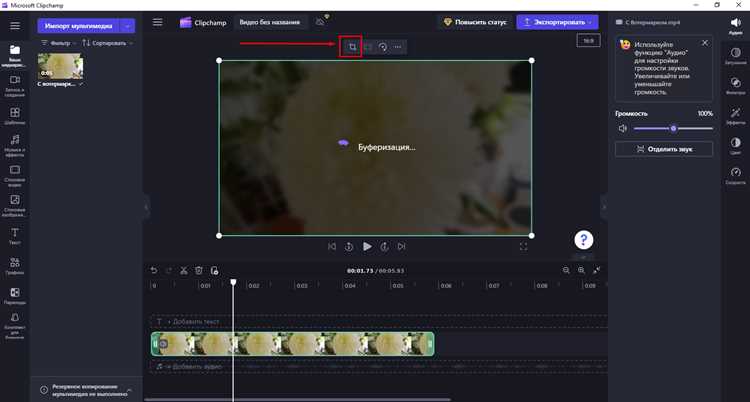Click the scissors split icon

184,270
